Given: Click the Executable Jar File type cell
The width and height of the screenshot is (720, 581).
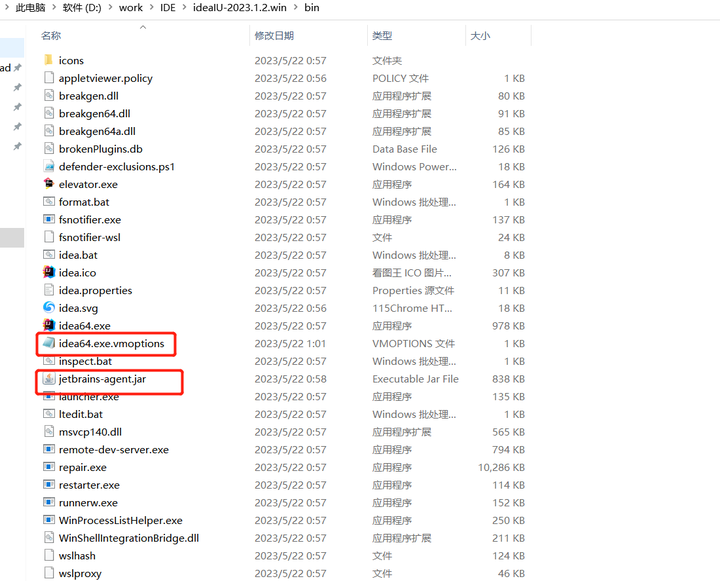Looking at the screenshot, I should (x=416, y=379).
